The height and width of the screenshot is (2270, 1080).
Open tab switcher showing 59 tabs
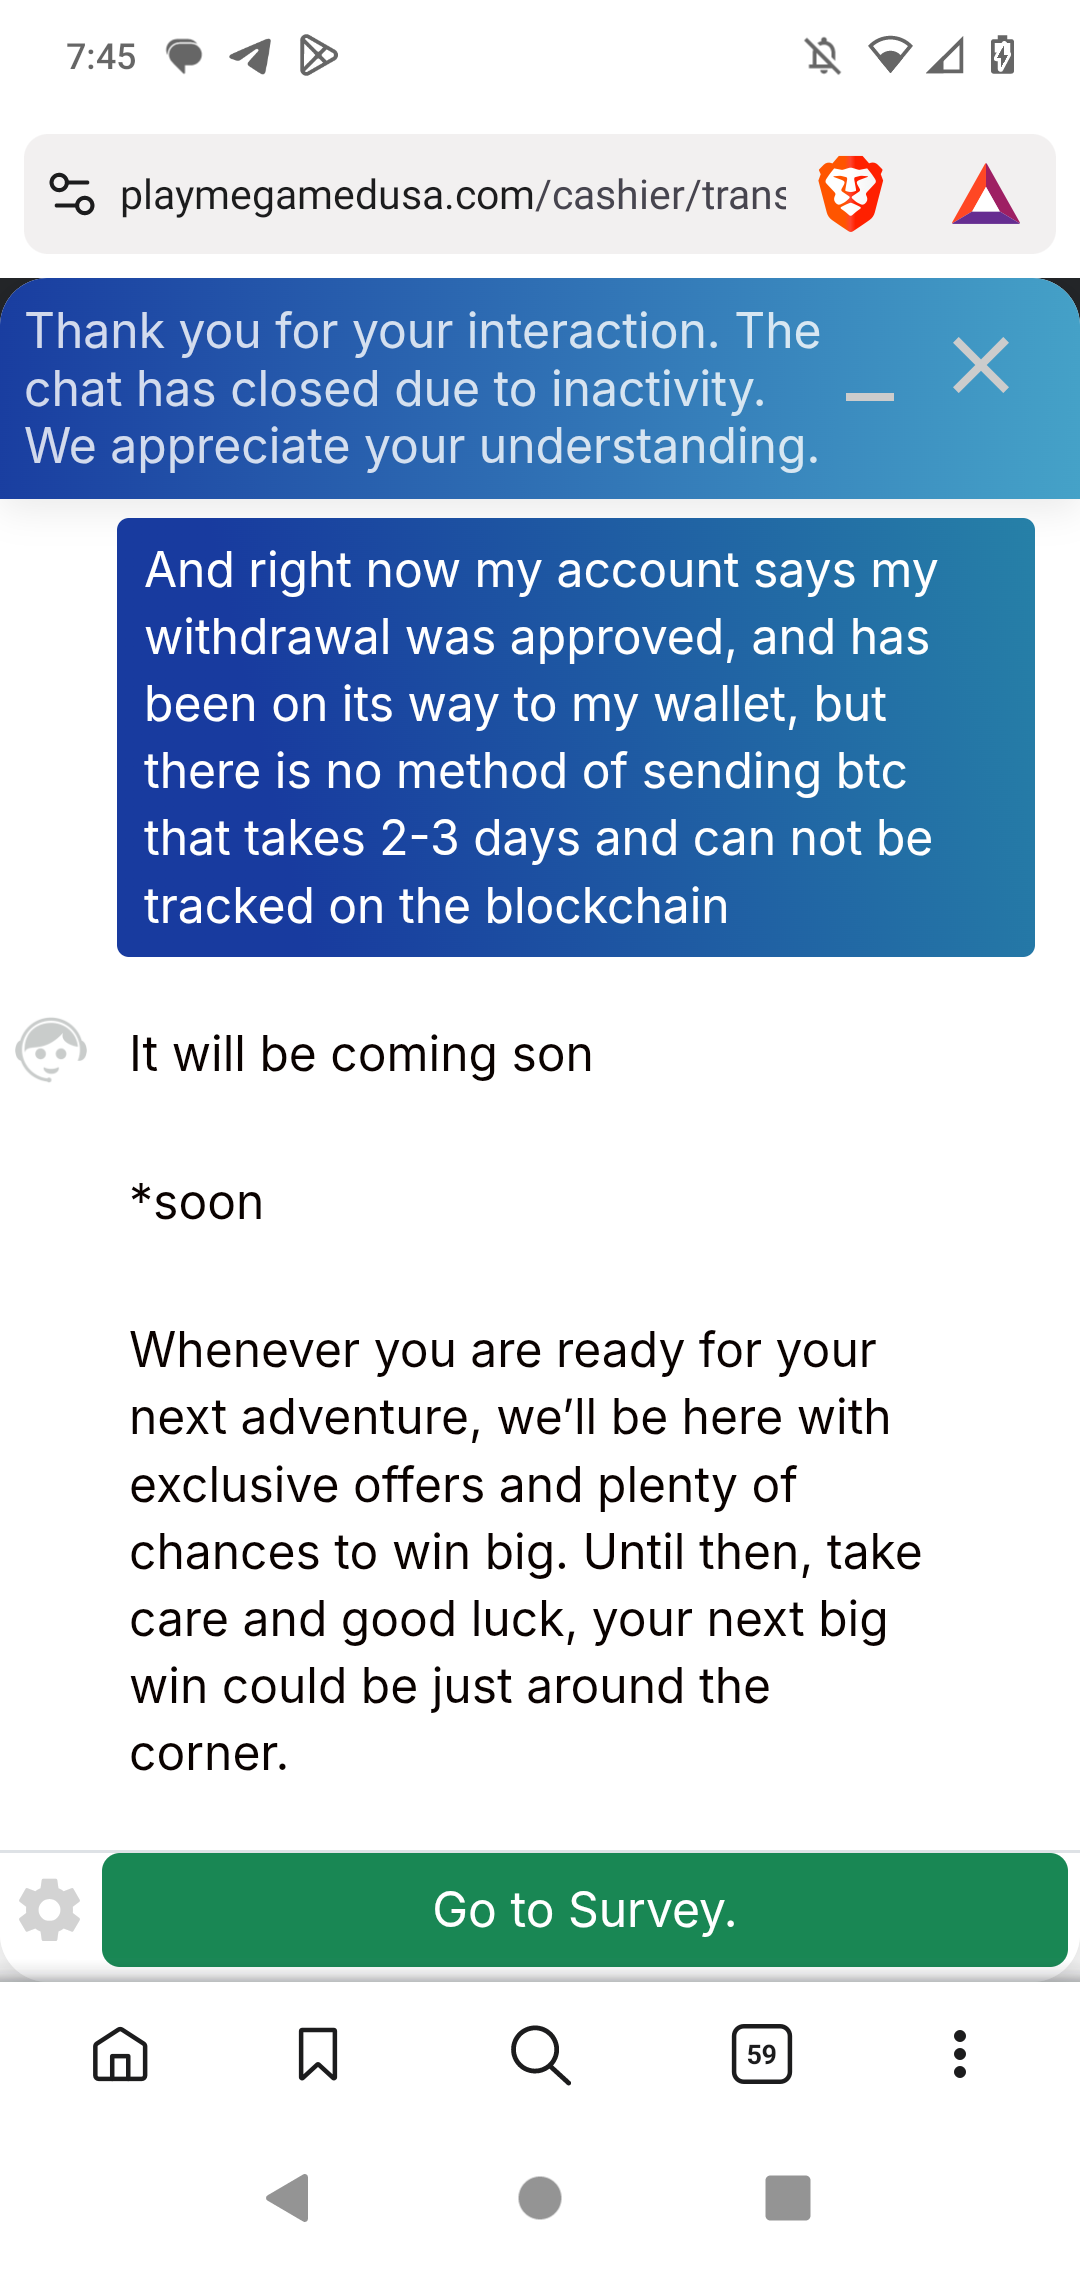click(x=762, y=2054)
